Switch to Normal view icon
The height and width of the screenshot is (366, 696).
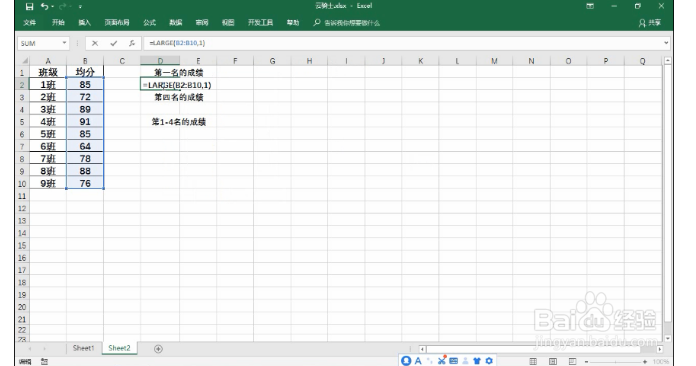click(x=533, y=361)
